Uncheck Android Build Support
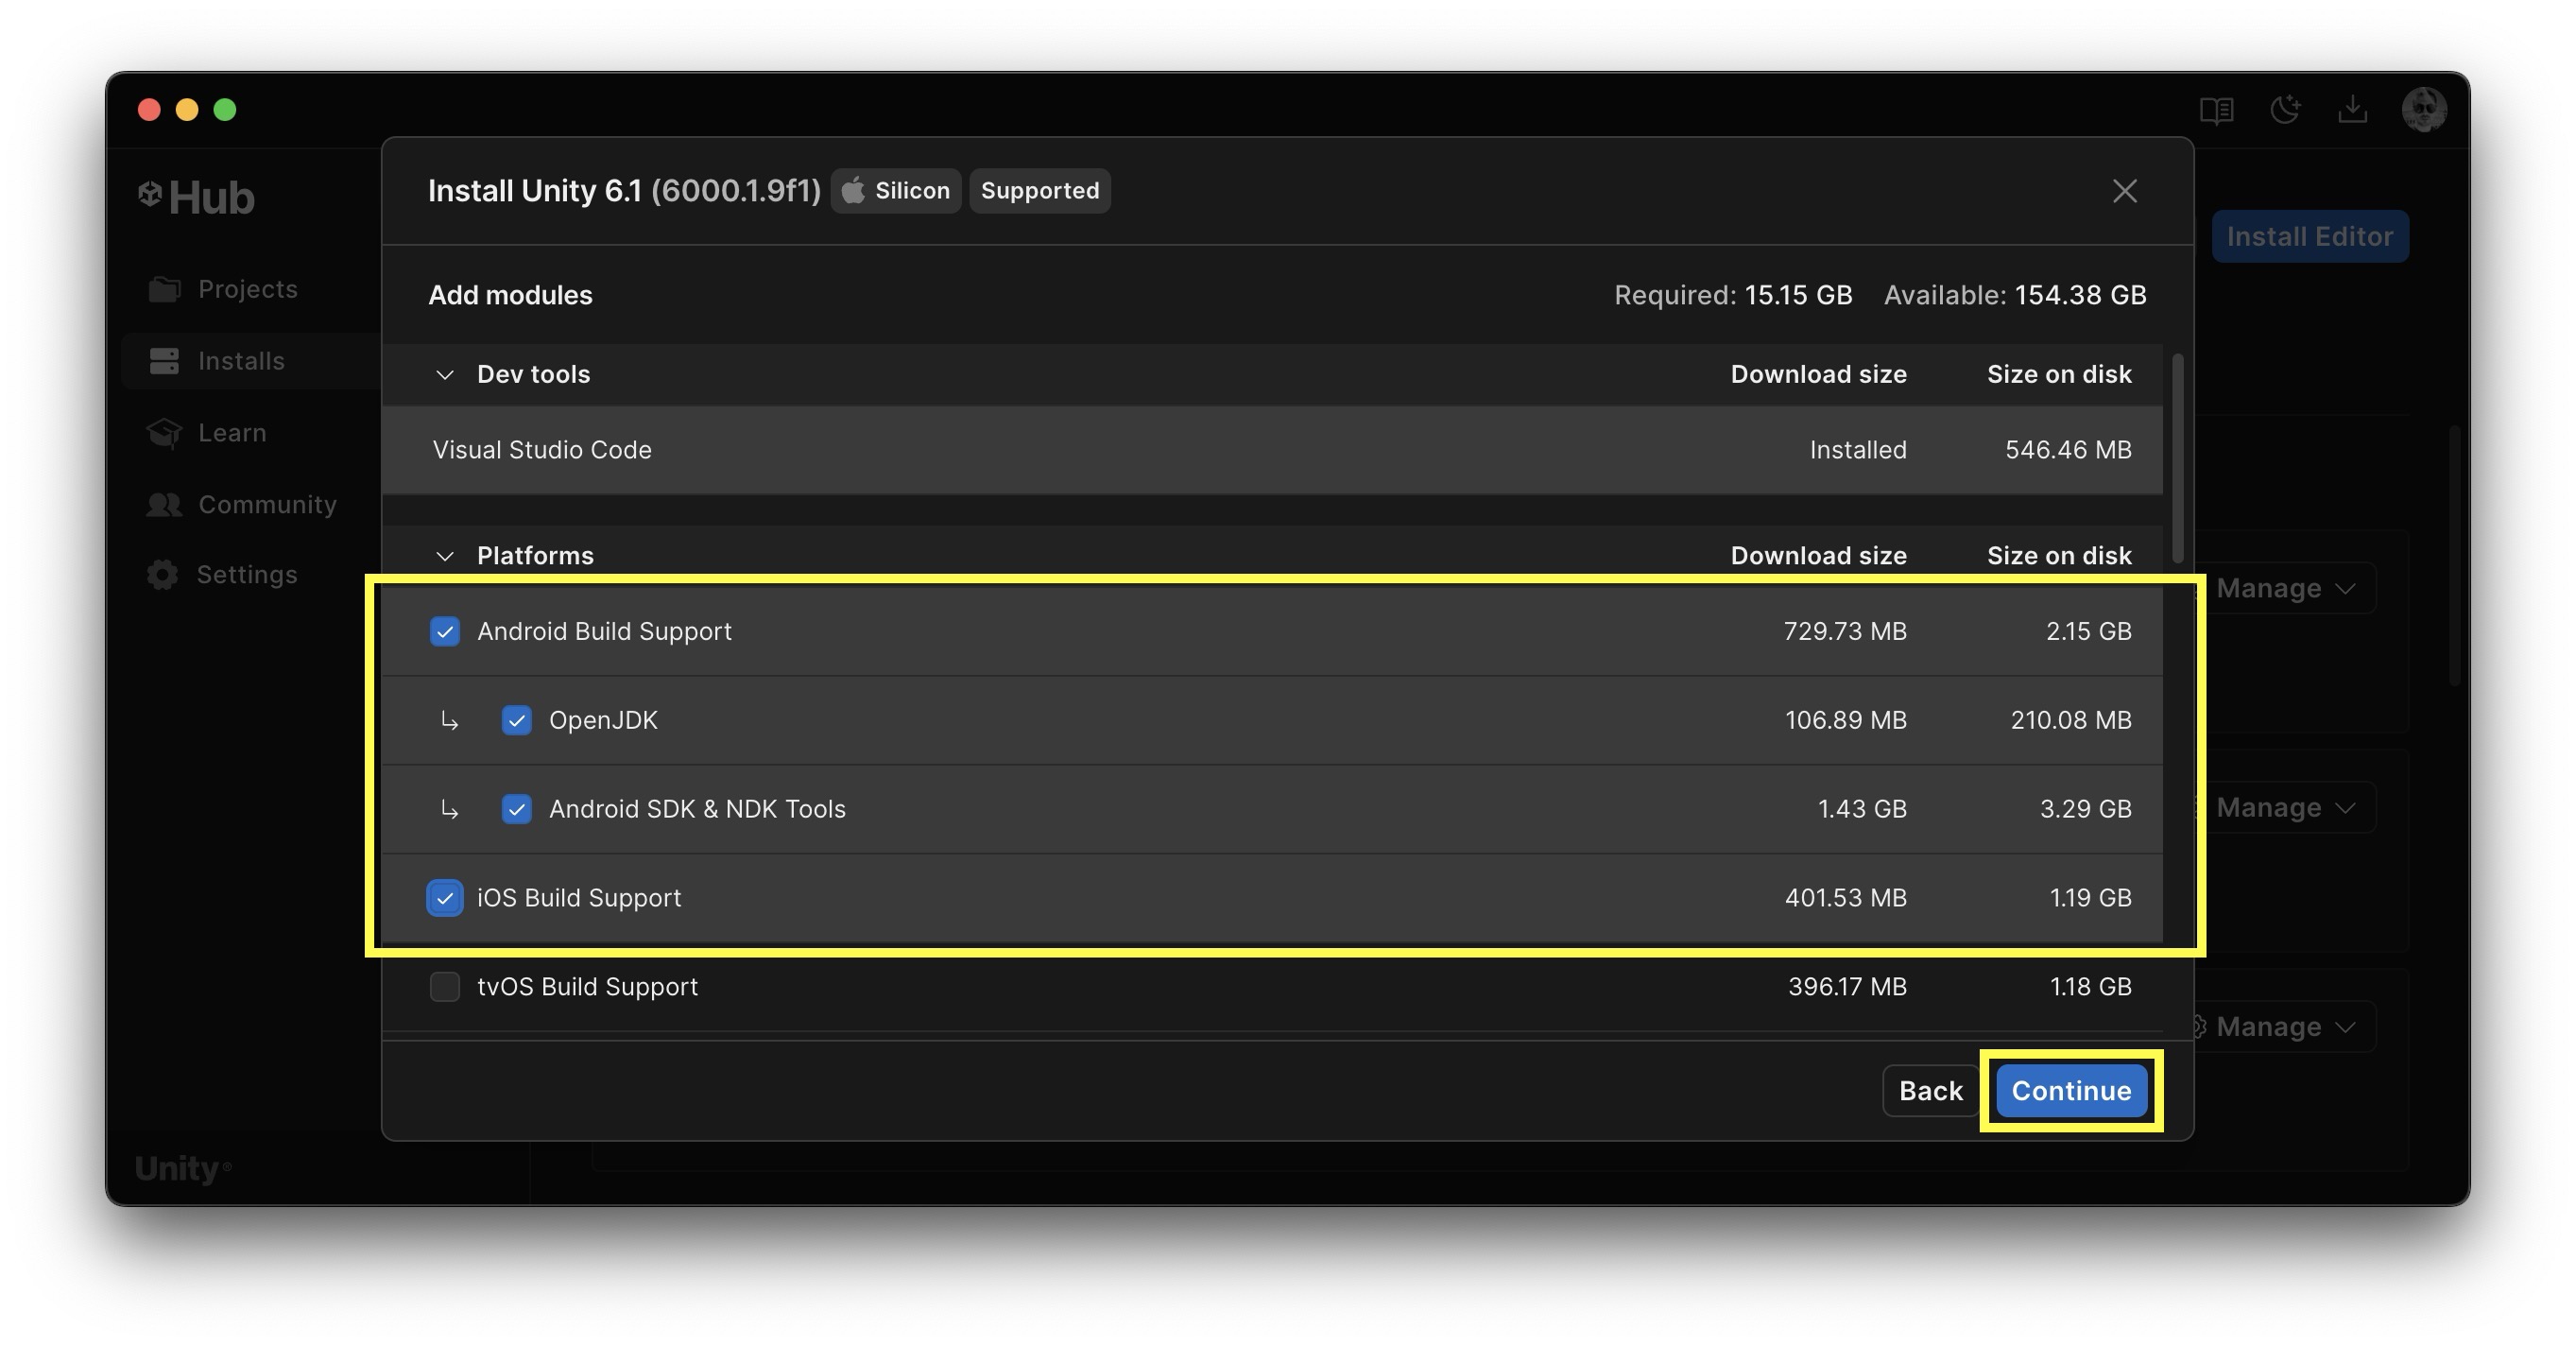Image resolution: width=2576 pixels, height=1346 pixels. tap(445, 631)
